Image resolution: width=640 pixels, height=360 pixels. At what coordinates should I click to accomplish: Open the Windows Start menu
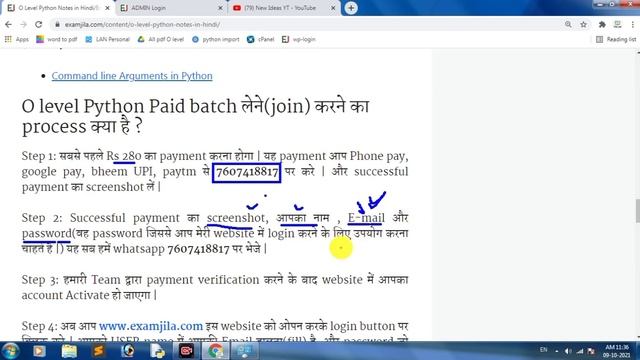[x=10, y=351]
